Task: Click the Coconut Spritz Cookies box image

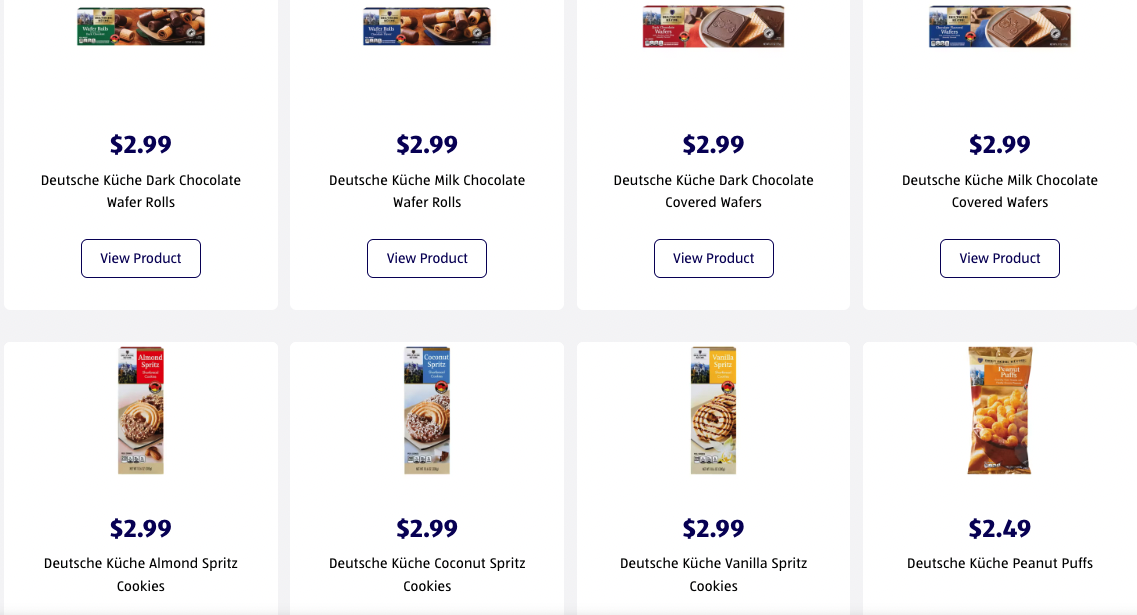Action: click(x=427, y=410)
